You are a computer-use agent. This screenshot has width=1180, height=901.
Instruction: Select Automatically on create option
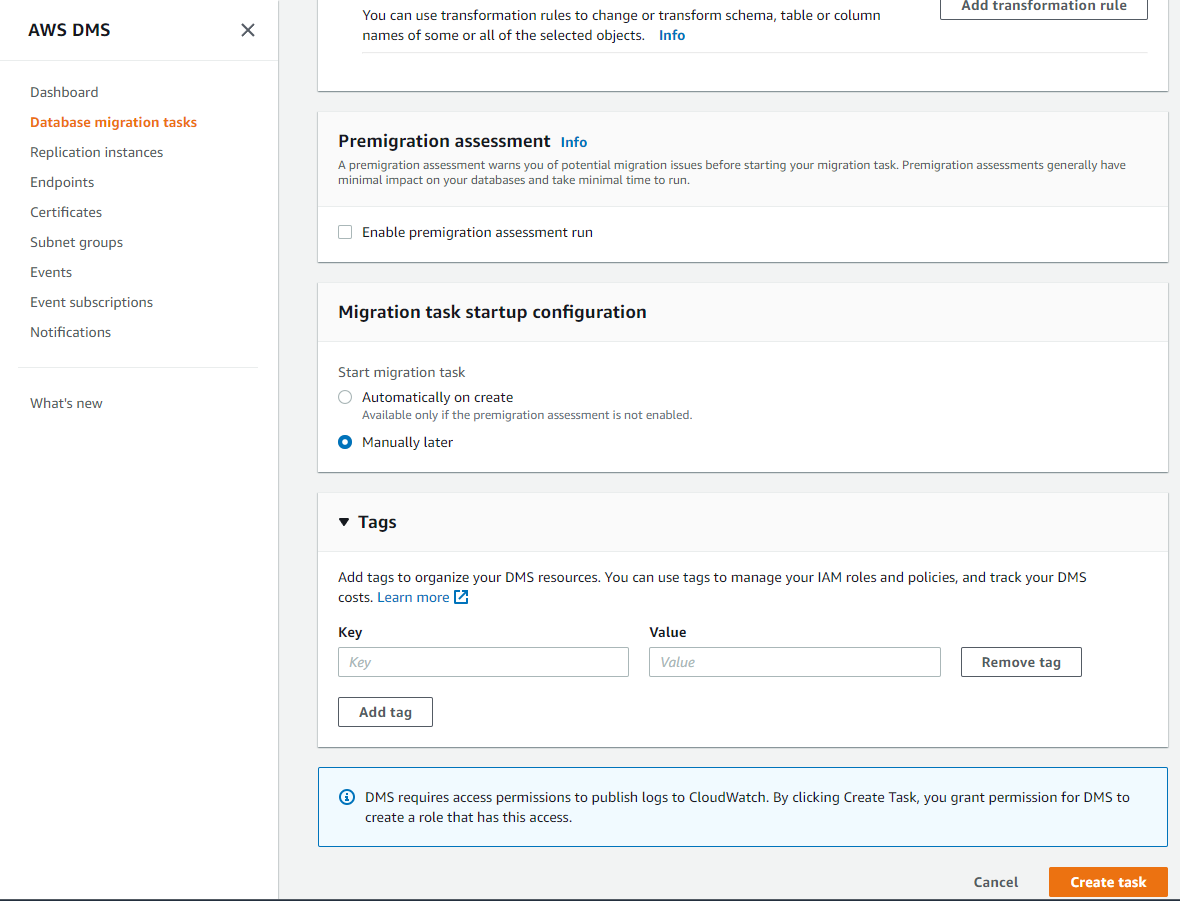(345, 397)
